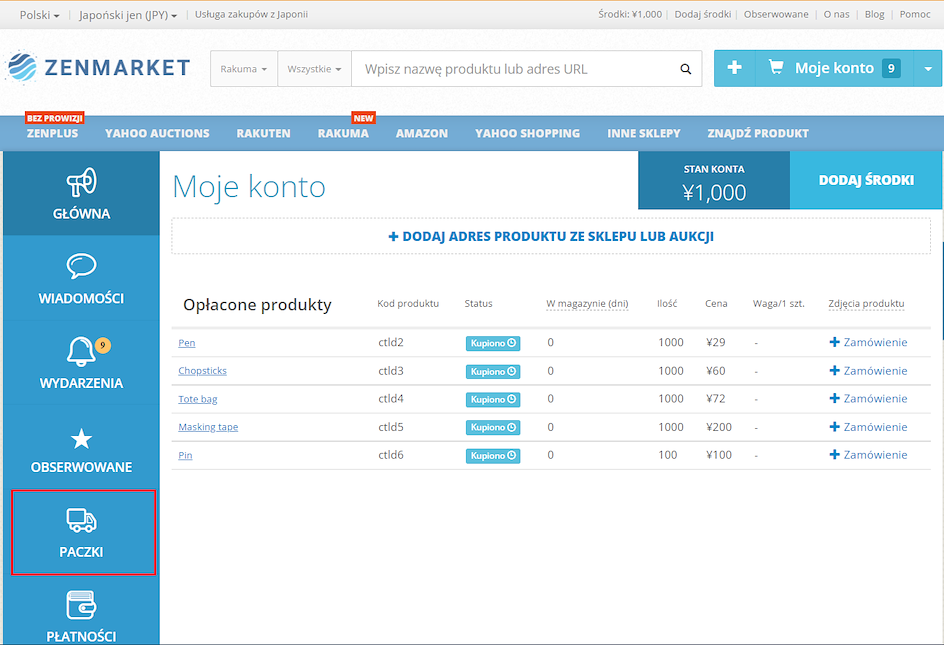Open Obserwowane star sidebar item
Screen dimensions: 944x645
[81, 447]
